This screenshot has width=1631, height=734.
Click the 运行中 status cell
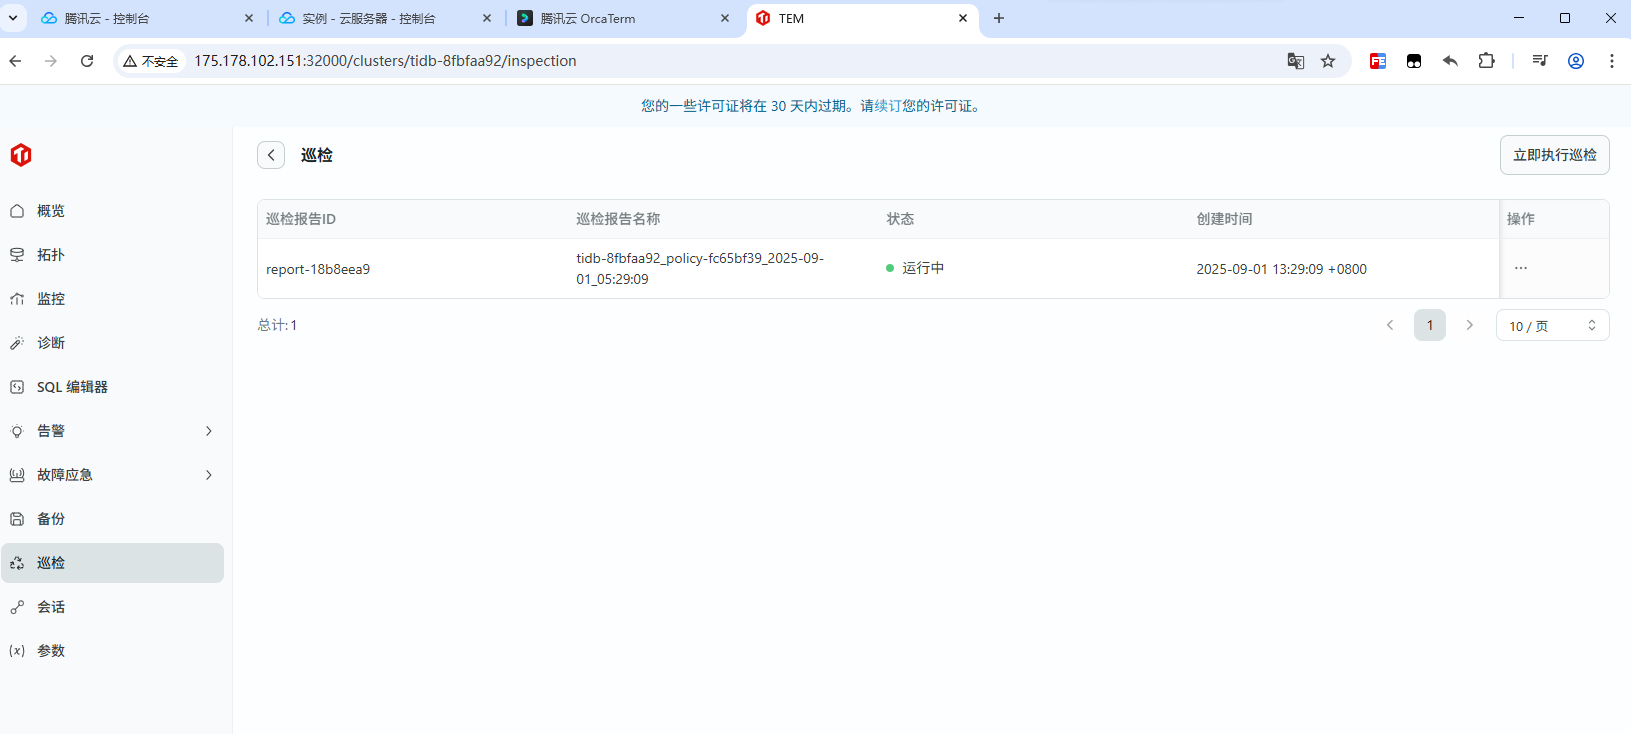pos(915,268)
